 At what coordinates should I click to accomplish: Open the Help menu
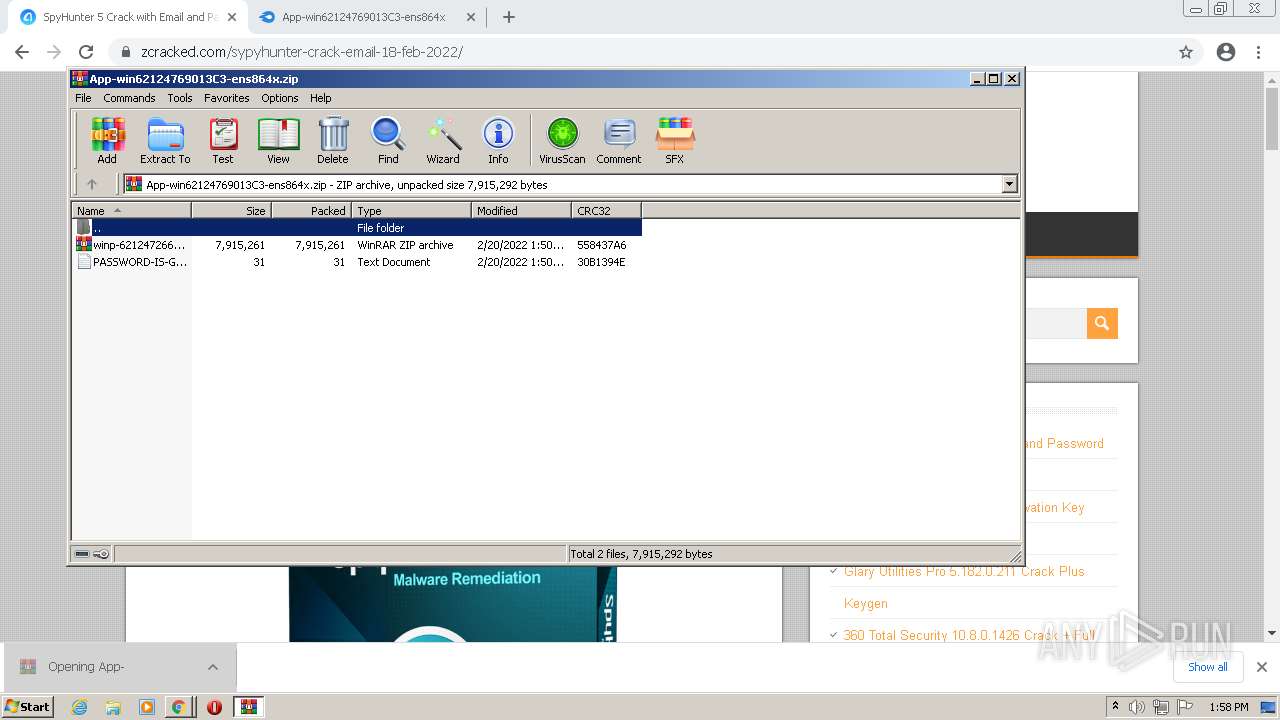coord(321,98)
